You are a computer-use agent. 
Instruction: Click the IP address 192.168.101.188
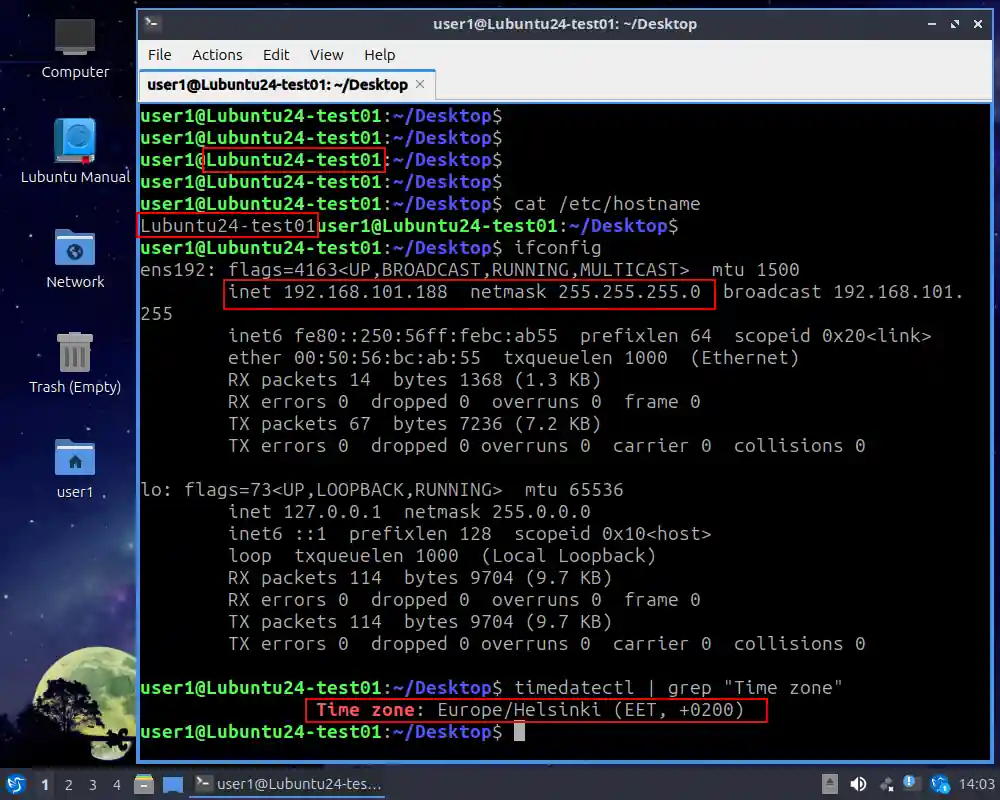tap(365, 292)
